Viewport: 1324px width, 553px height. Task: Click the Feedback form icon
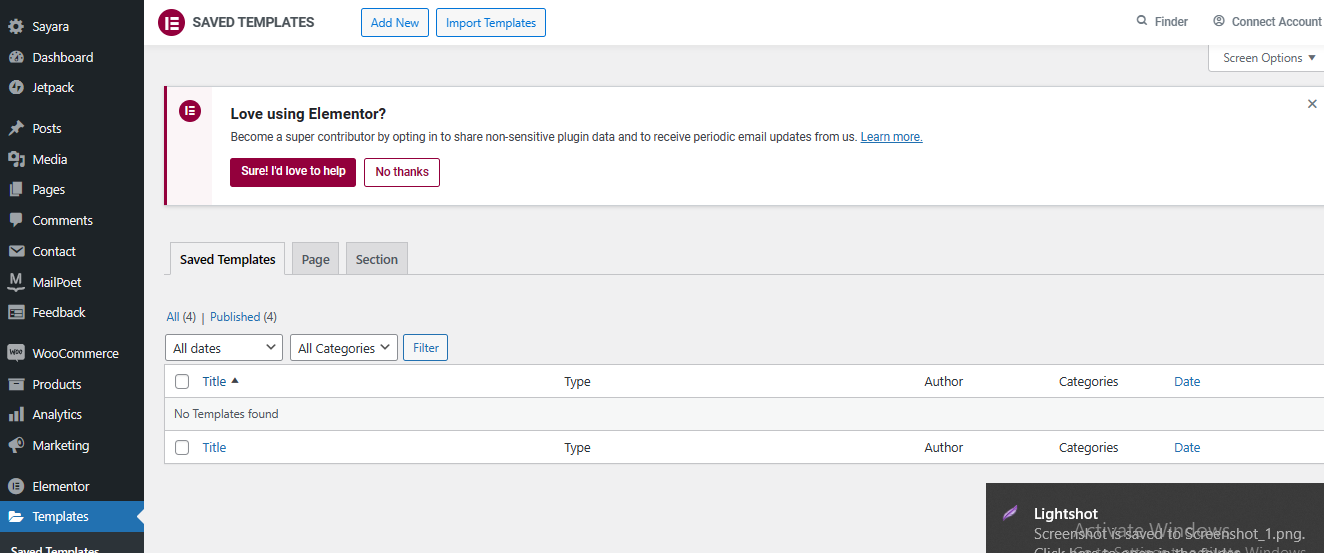16,312
